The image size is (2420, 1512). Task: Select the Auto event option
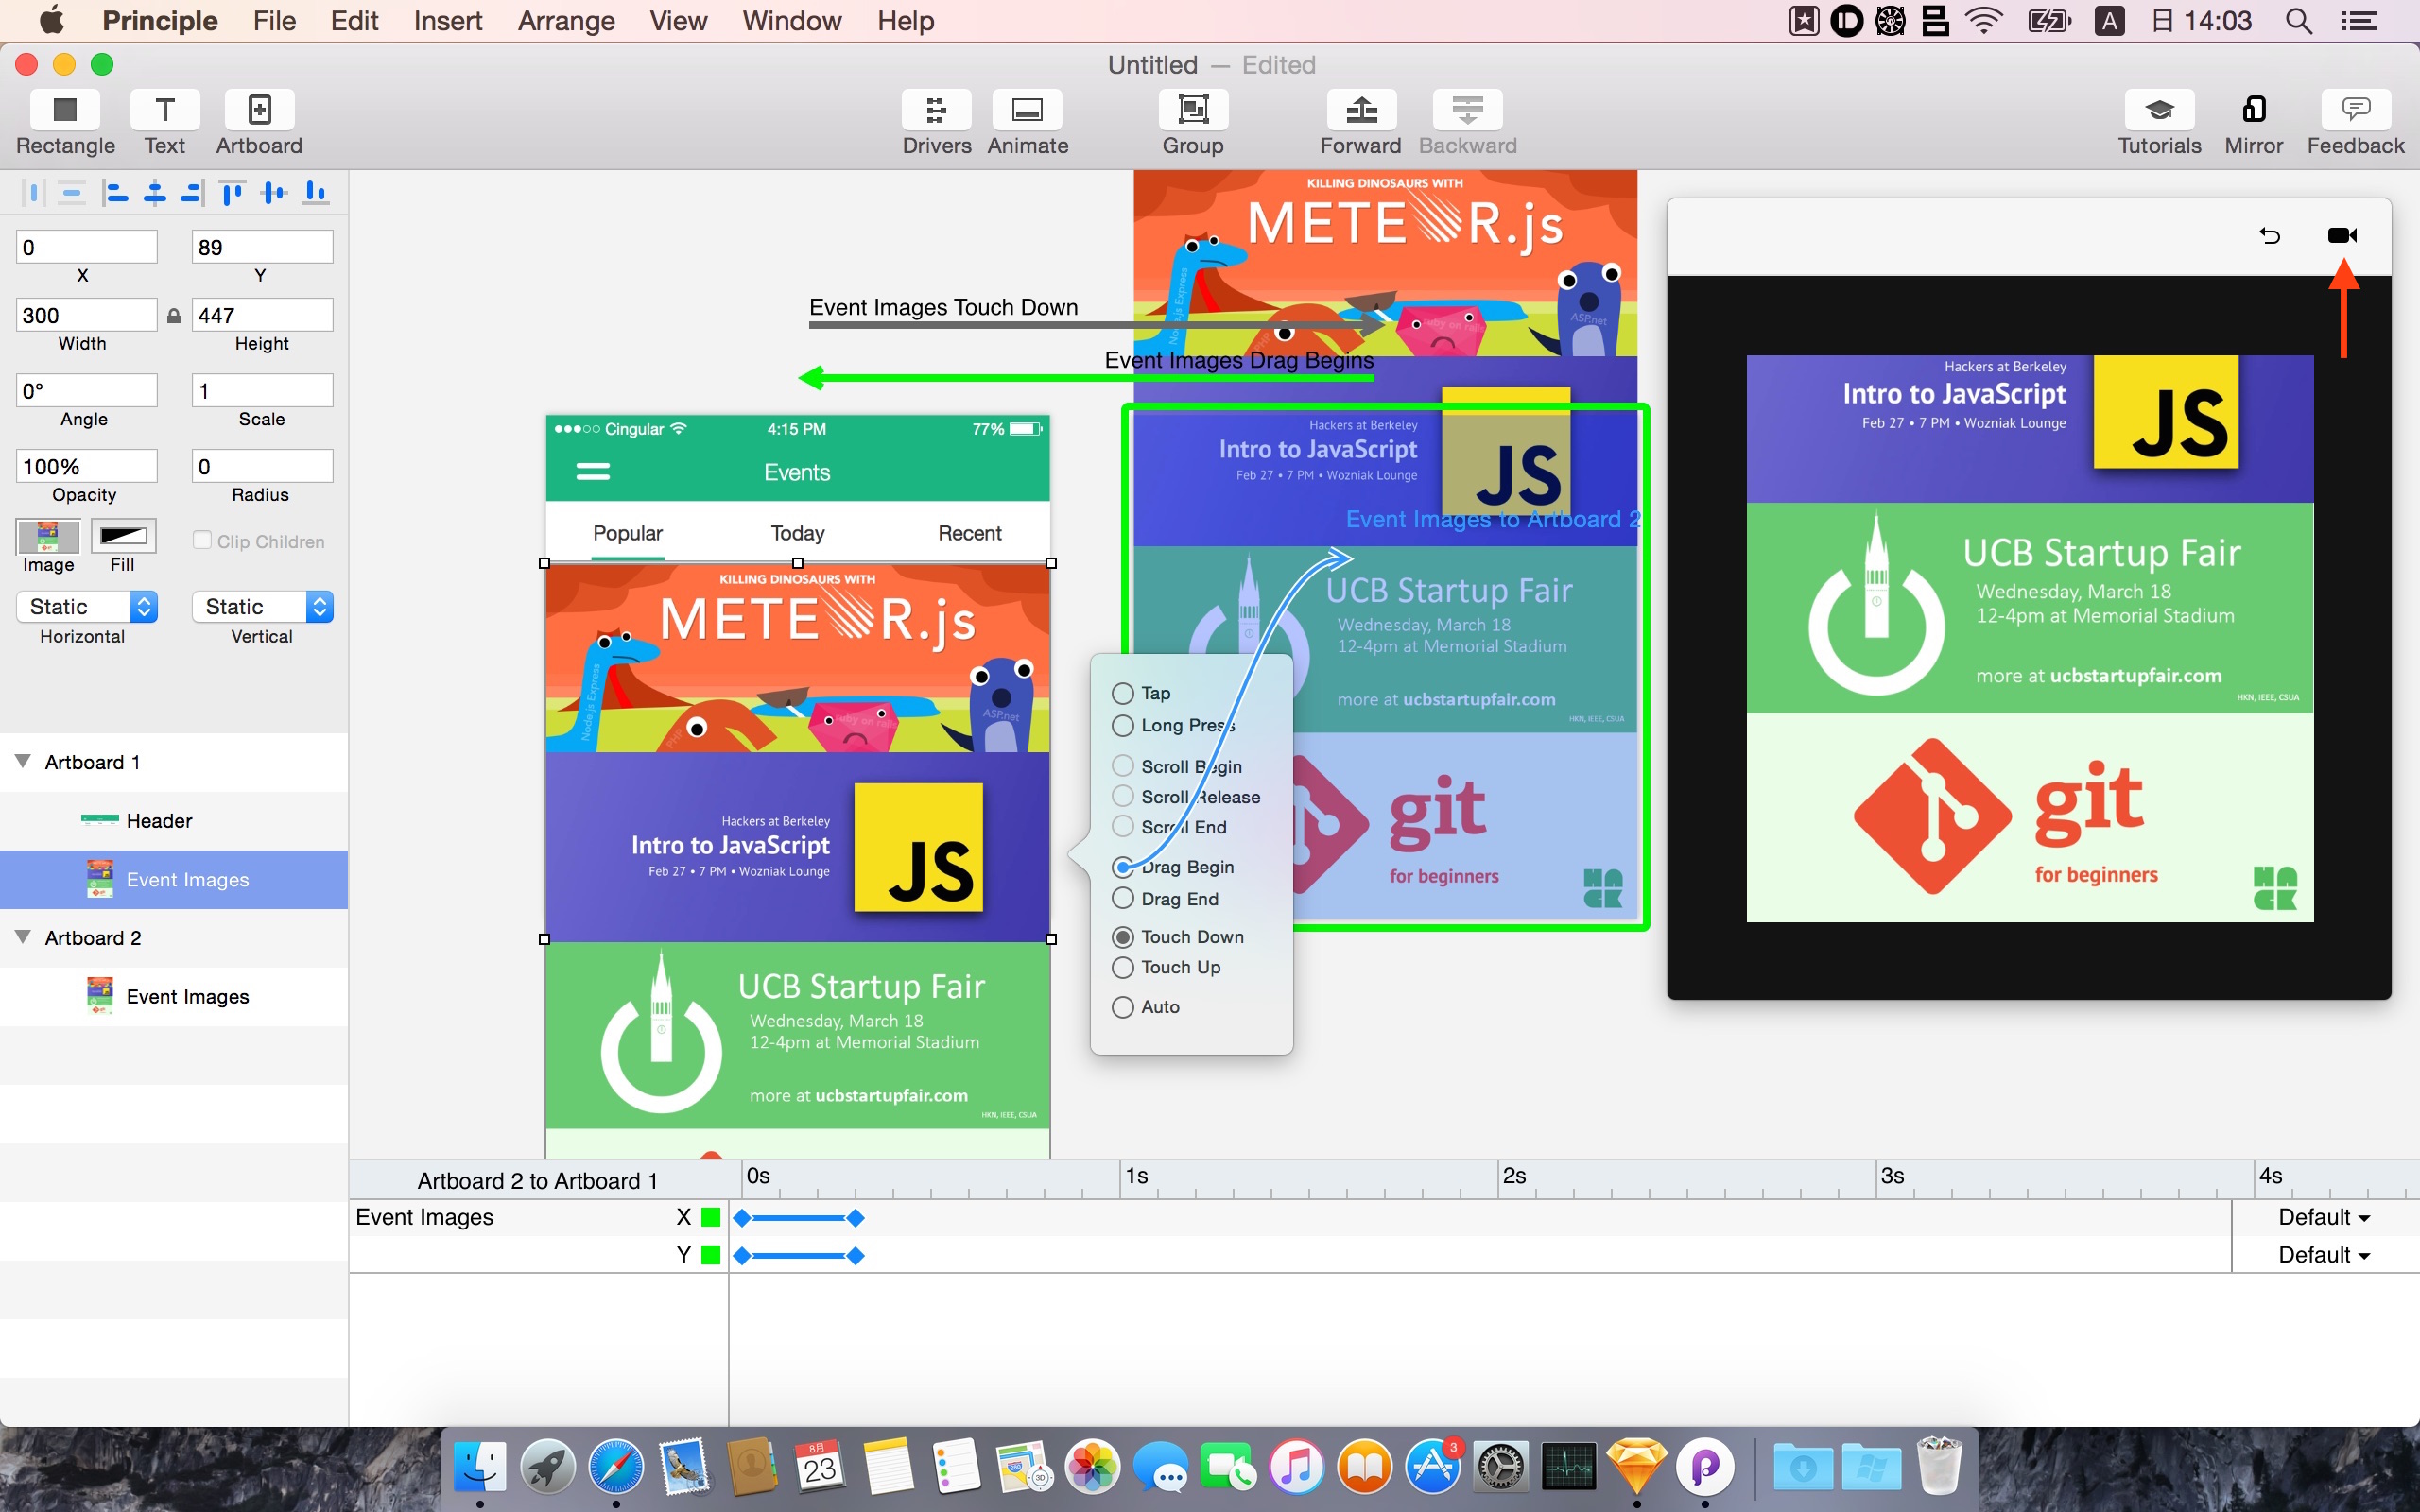[x=1123, y=1007]
